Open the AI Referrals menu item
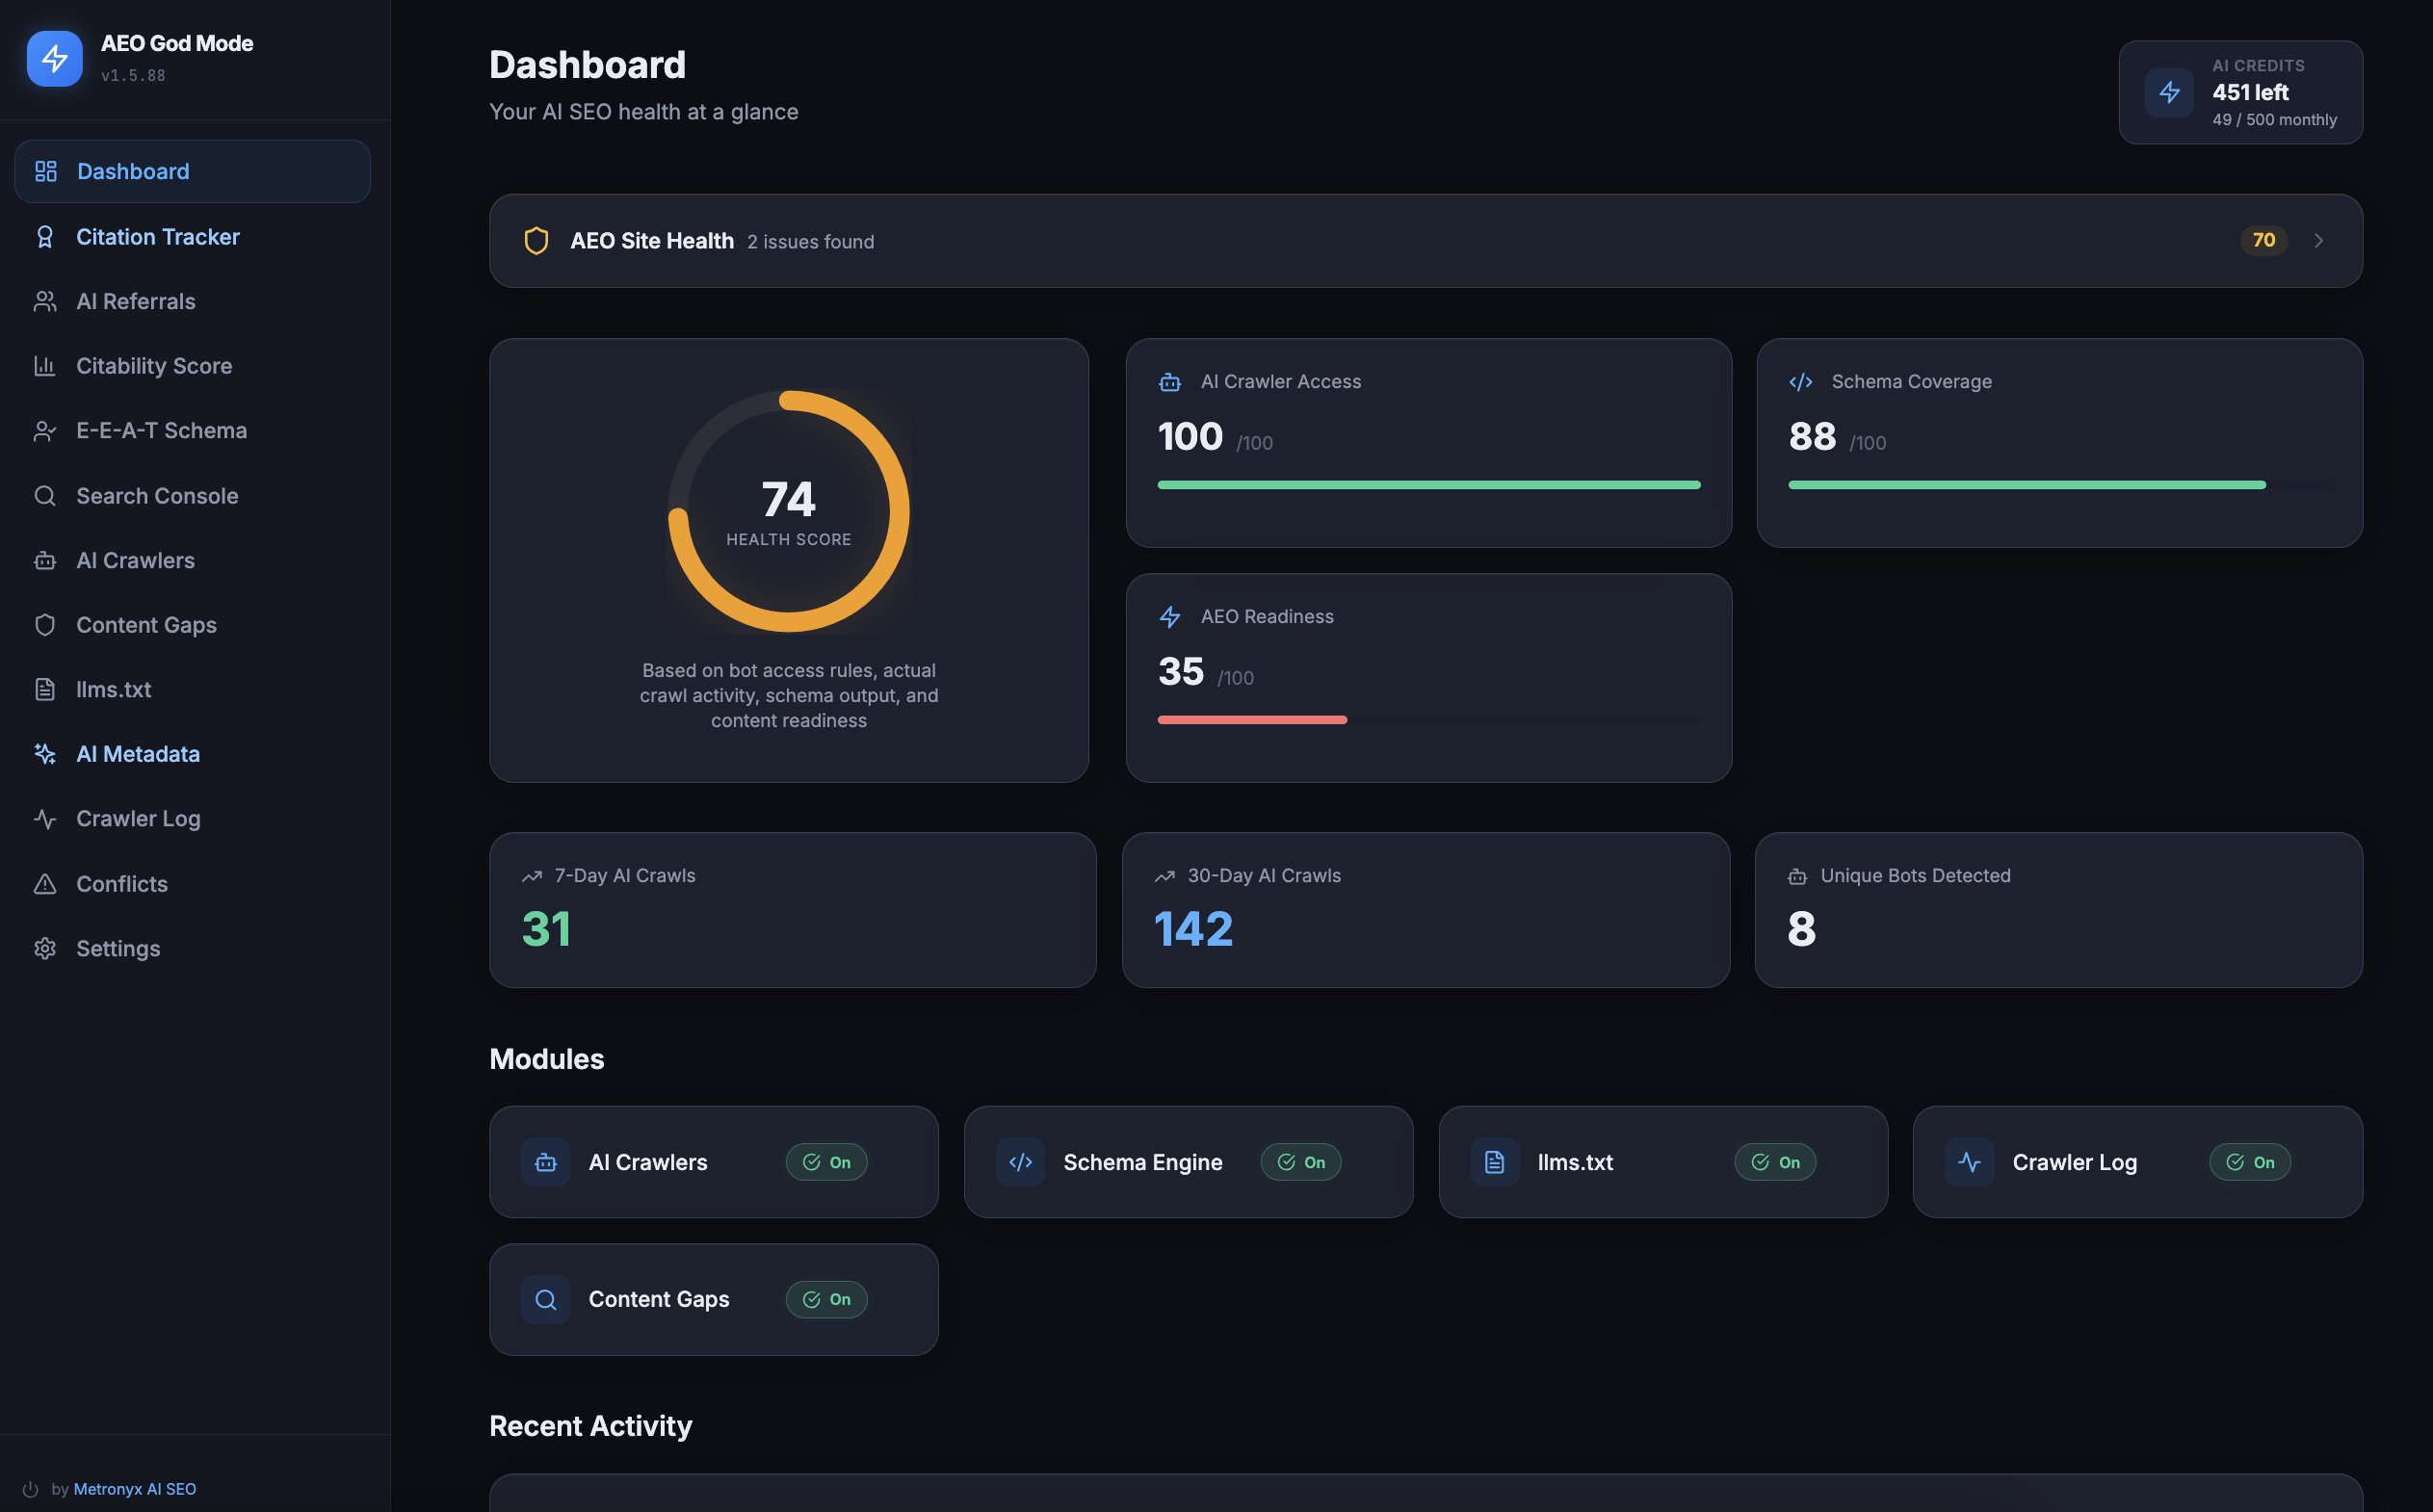The image size is (2433, 1512). 136,301
